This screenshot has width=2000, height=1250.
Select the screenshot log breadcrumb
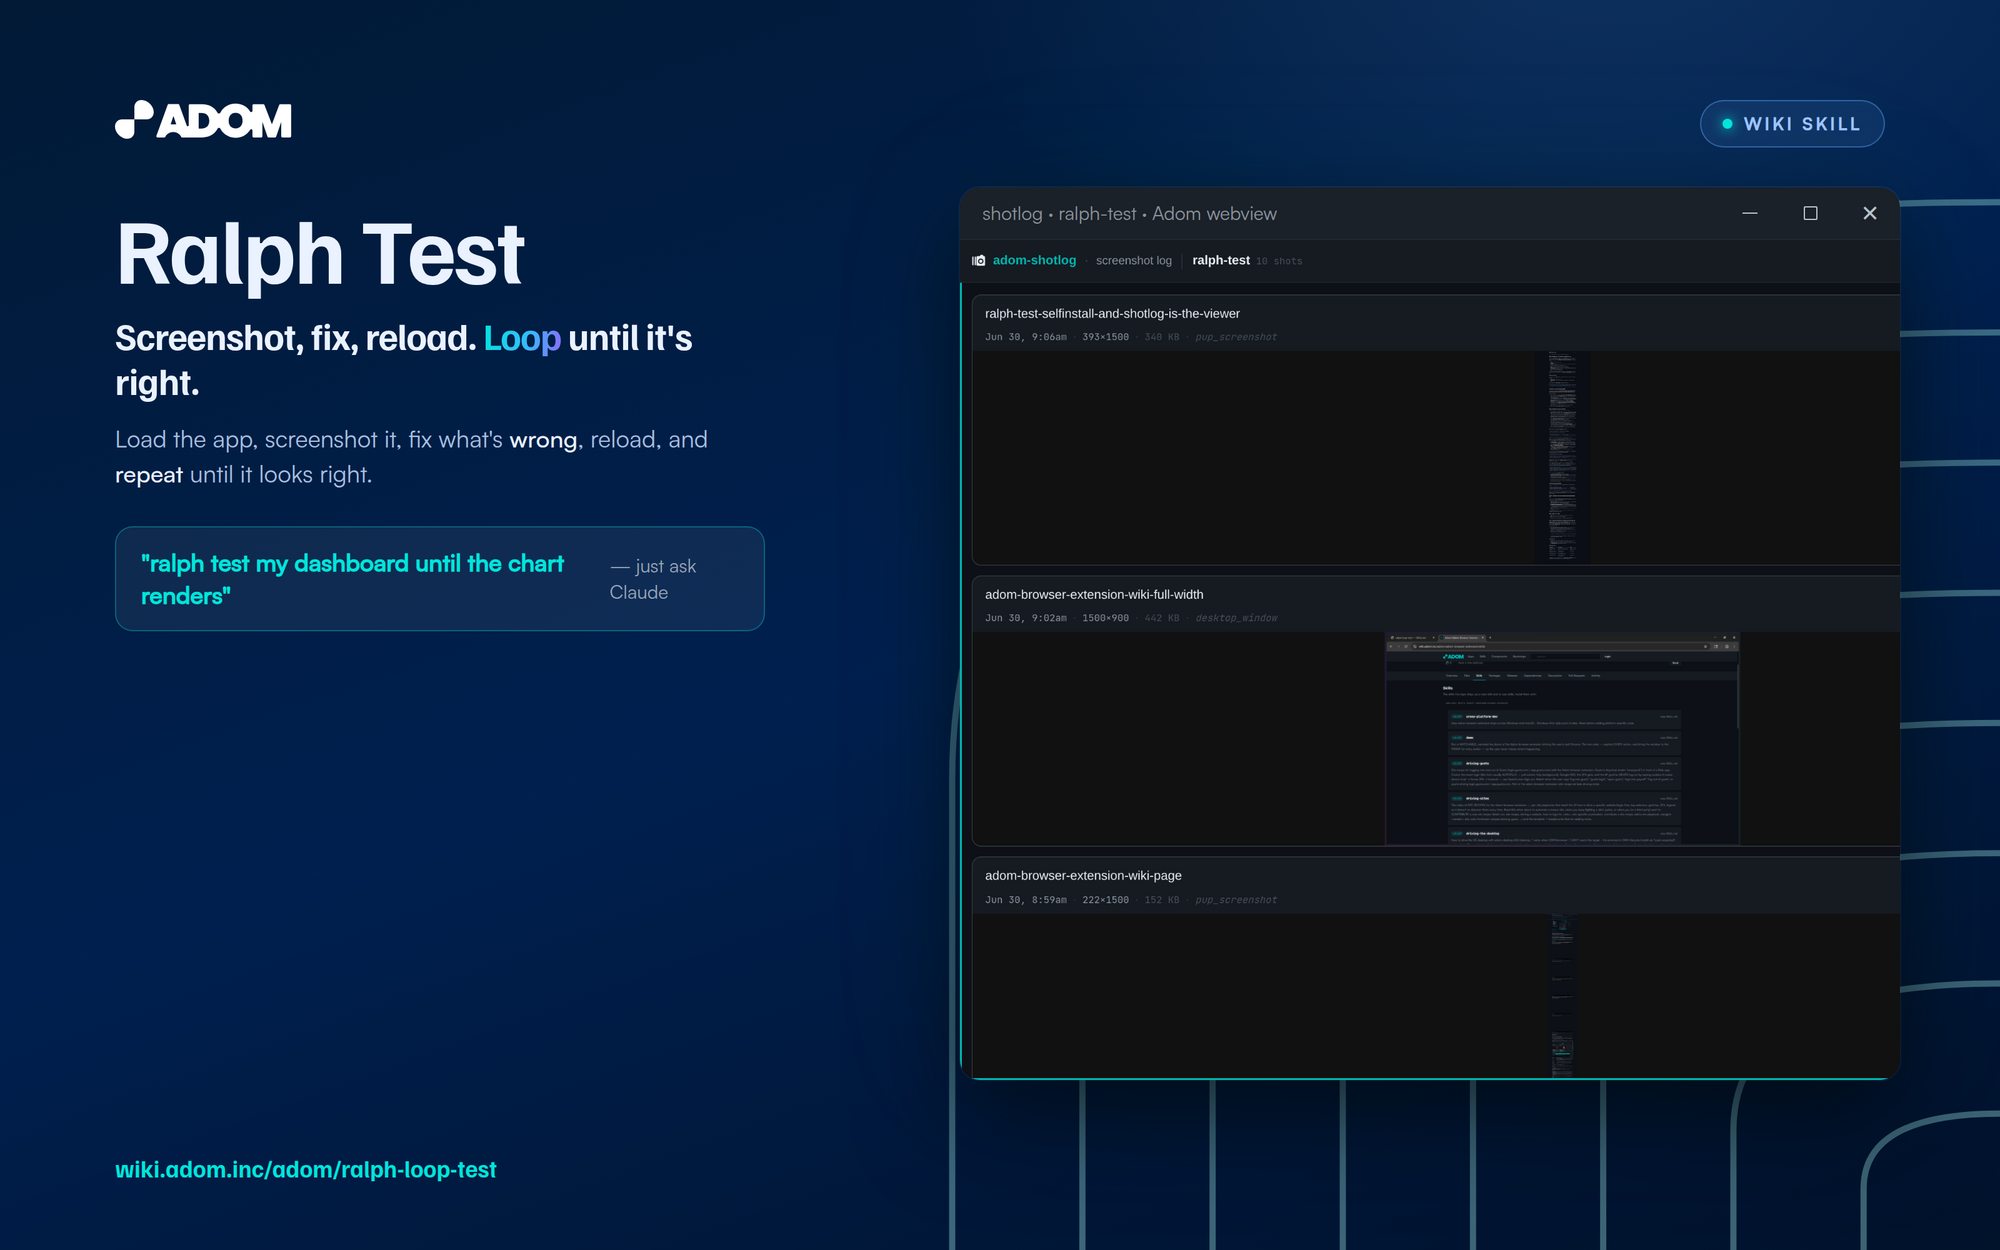coord(1133,260)
